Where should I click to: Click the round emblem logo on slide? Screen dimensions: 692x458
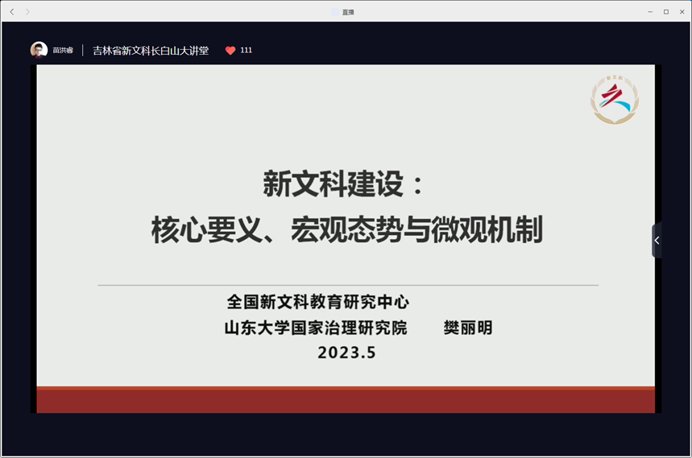pyautogui.click(x=614, y=99)
